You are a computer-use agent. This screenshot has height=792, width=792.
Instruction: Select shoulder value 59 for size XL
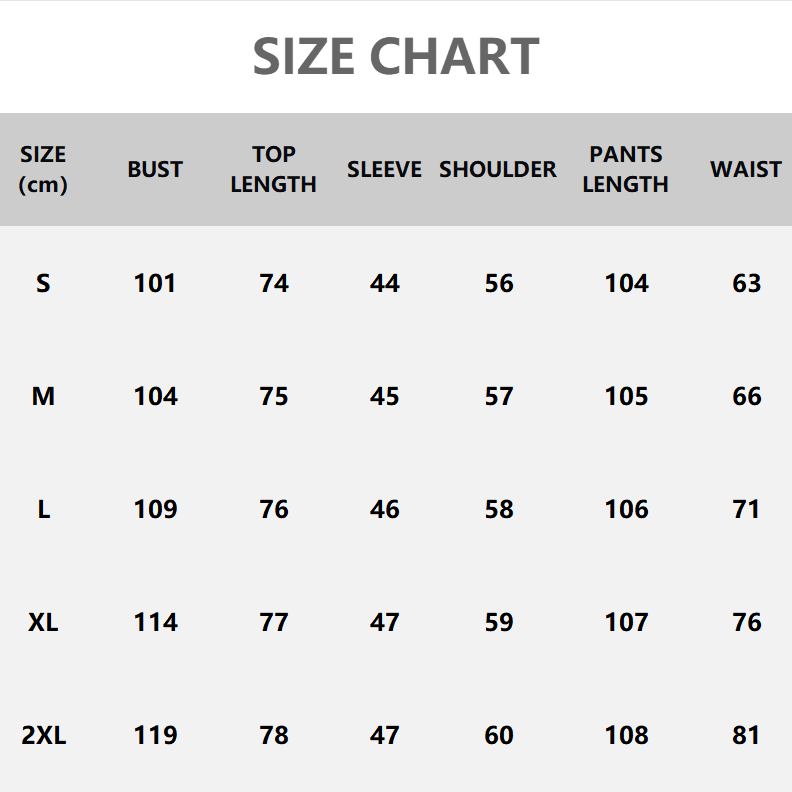coord(498,622)
